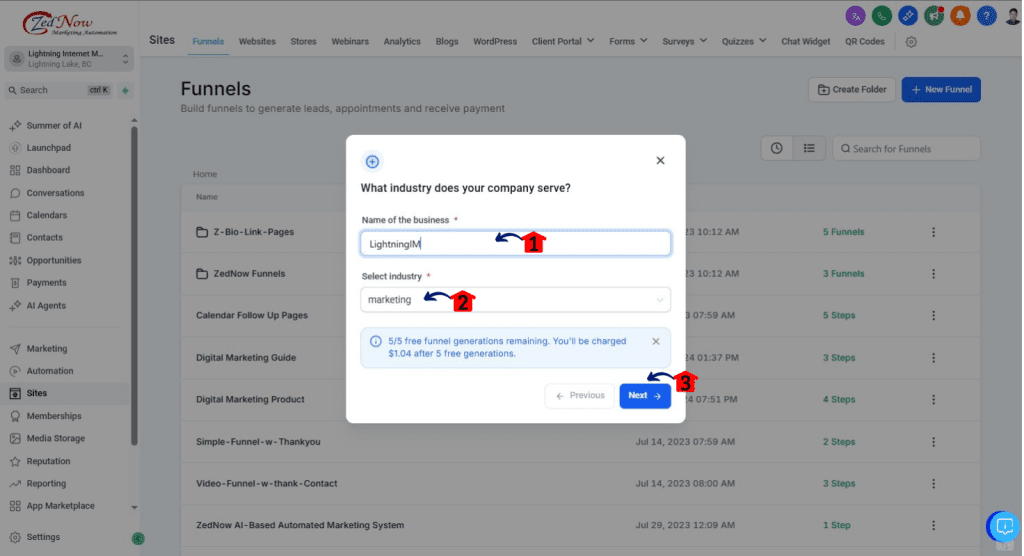Click the sidebar Search box
Image resolution: width=1024 pixels, height=556 pixels.
point(59,90)
